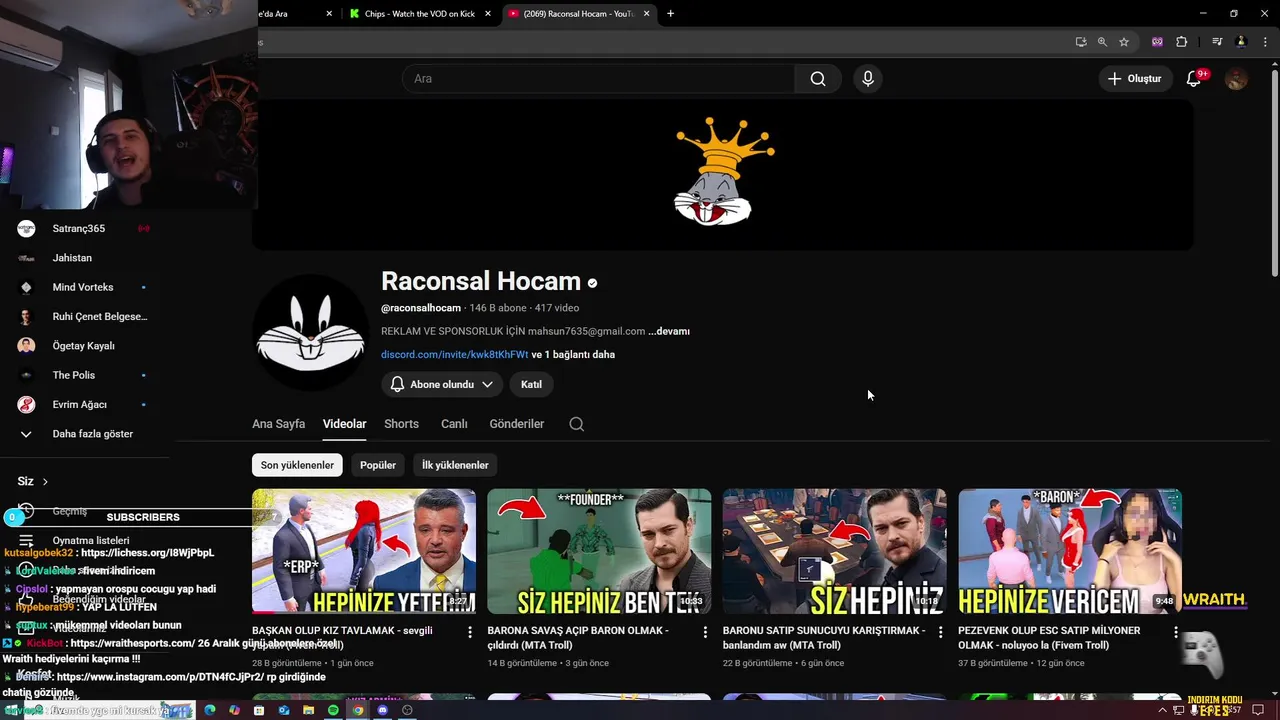The height and width of the screenshot is (720, 1280).
Task: Click the Chrome zoom magnifier icon
Action: 1102,42
